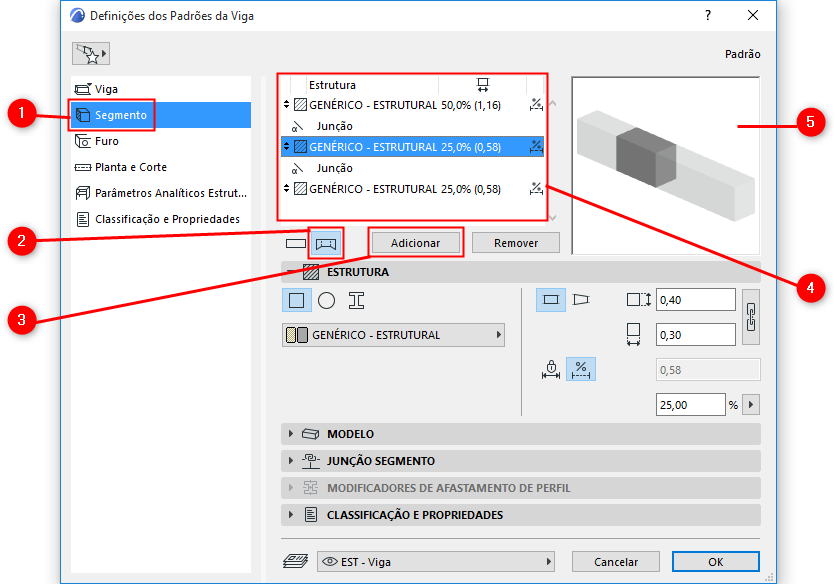Open the GENÉRICO - ESTRUTURAL building material picker

pyautogui.click(x=393, y=335)
